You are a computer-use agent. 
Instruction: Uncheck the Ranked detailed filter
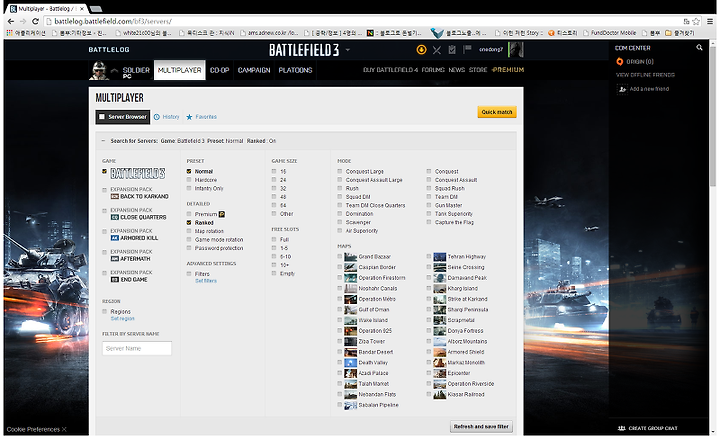coord(189,223)
